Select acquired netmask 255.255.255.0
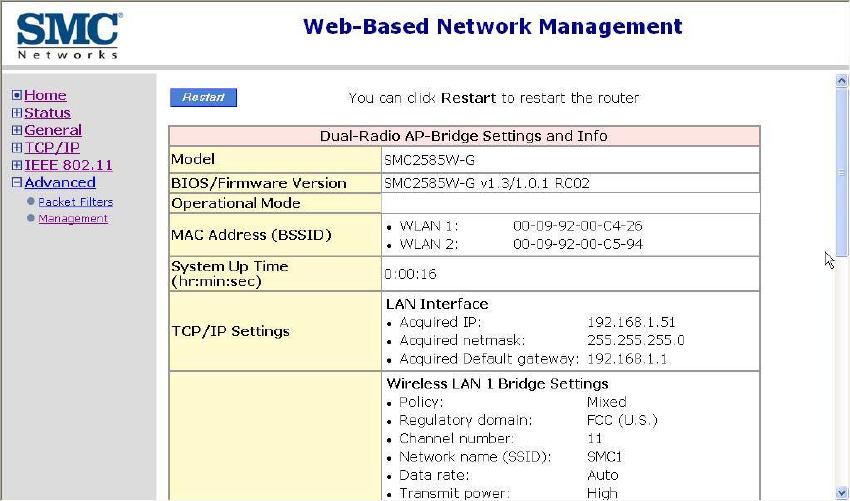Screen dimensions: 850x501 (636, 341)
